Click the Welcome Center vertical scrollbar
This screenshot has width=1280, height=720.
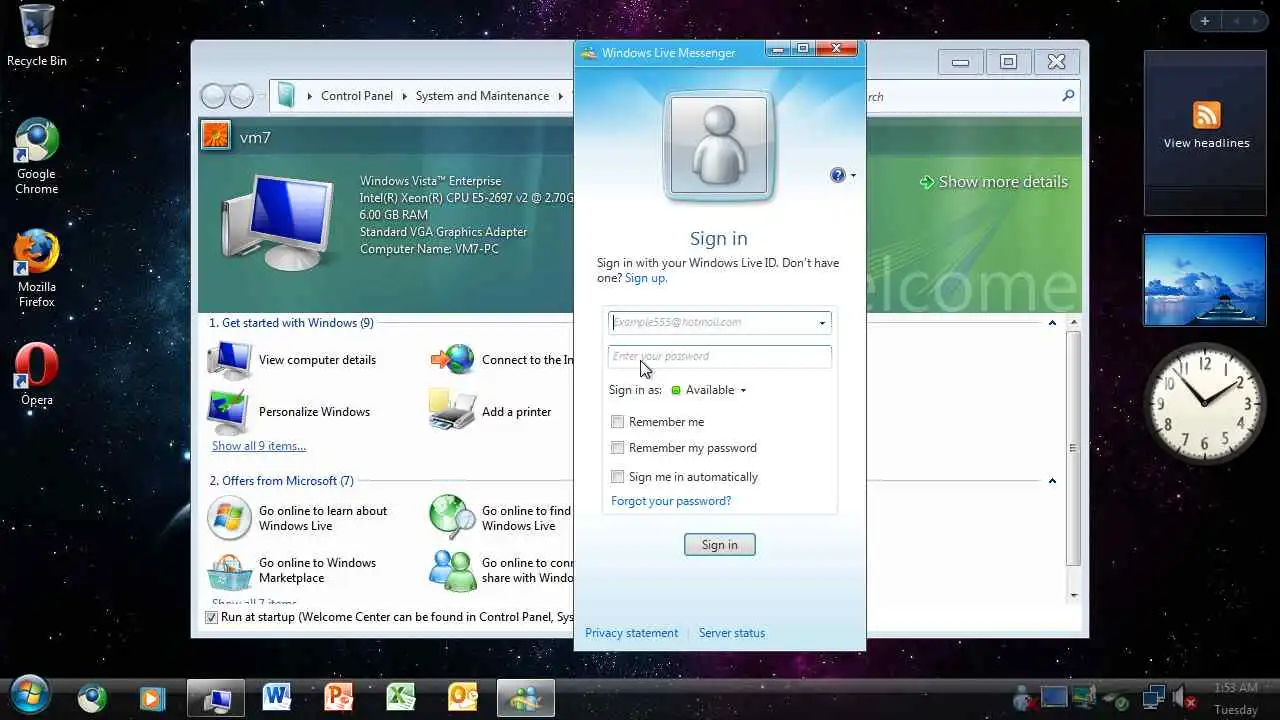point(1074,448)
